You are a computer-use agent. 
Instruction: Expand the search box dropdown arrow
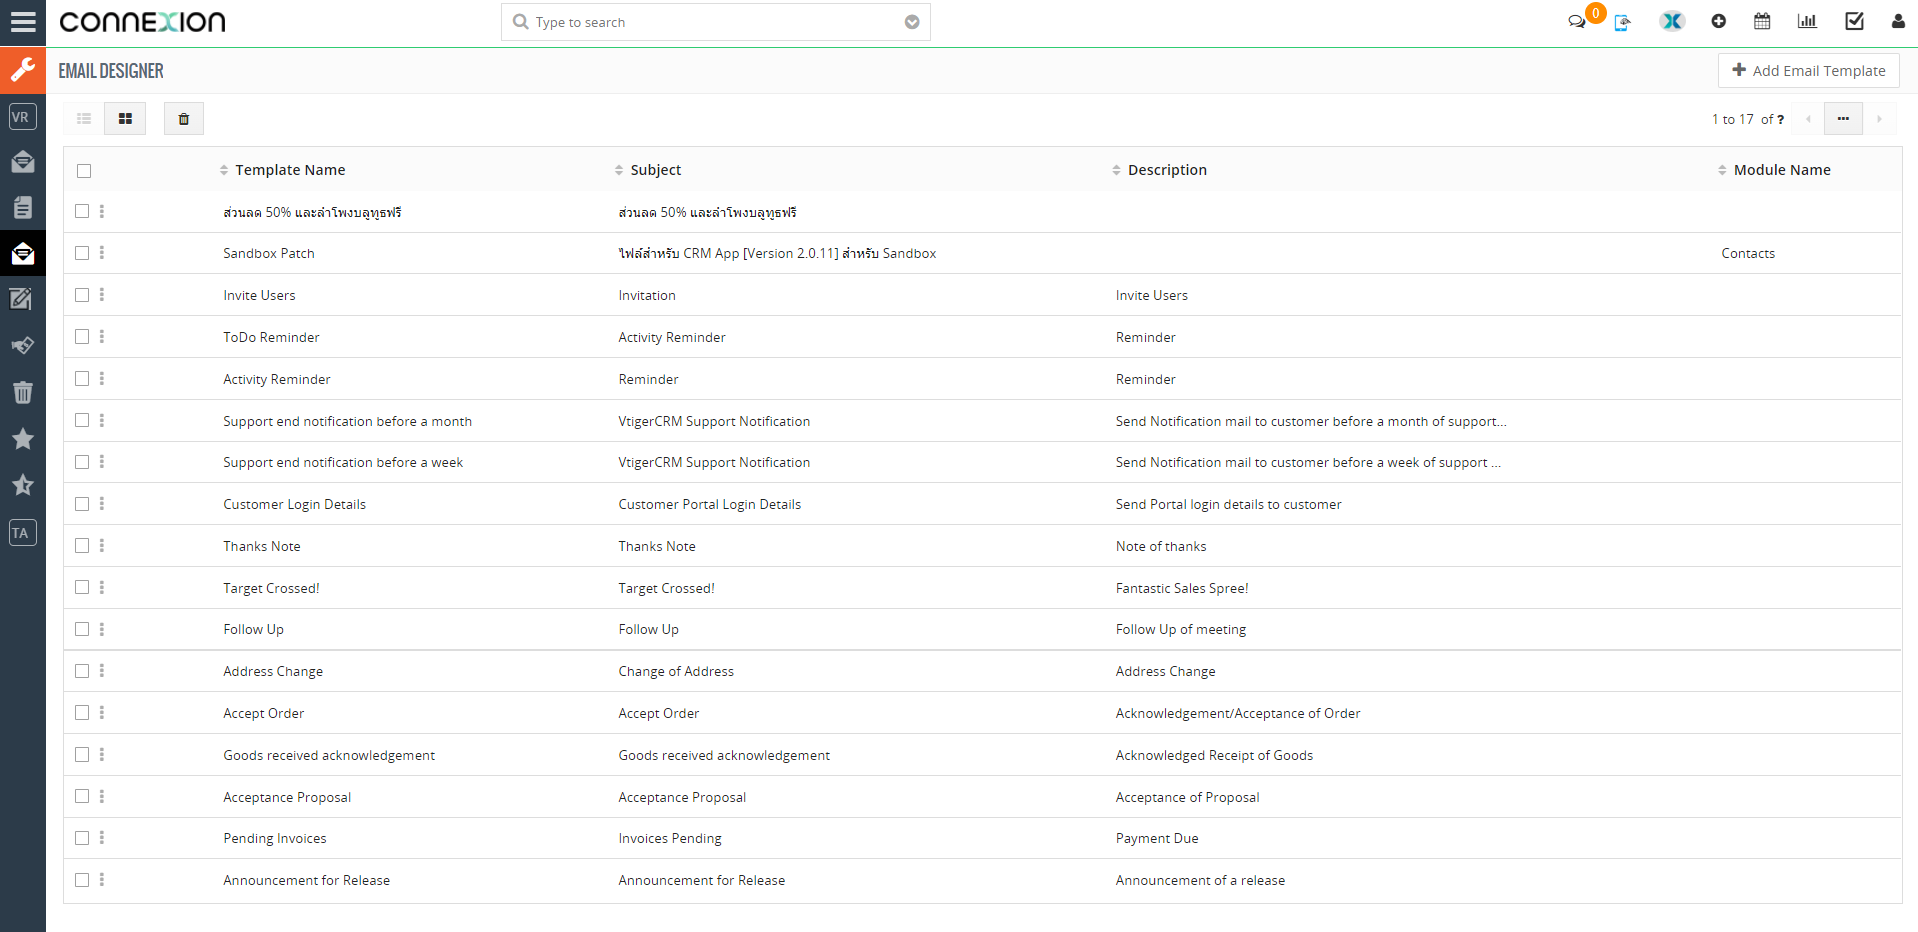tap(911, 22)
